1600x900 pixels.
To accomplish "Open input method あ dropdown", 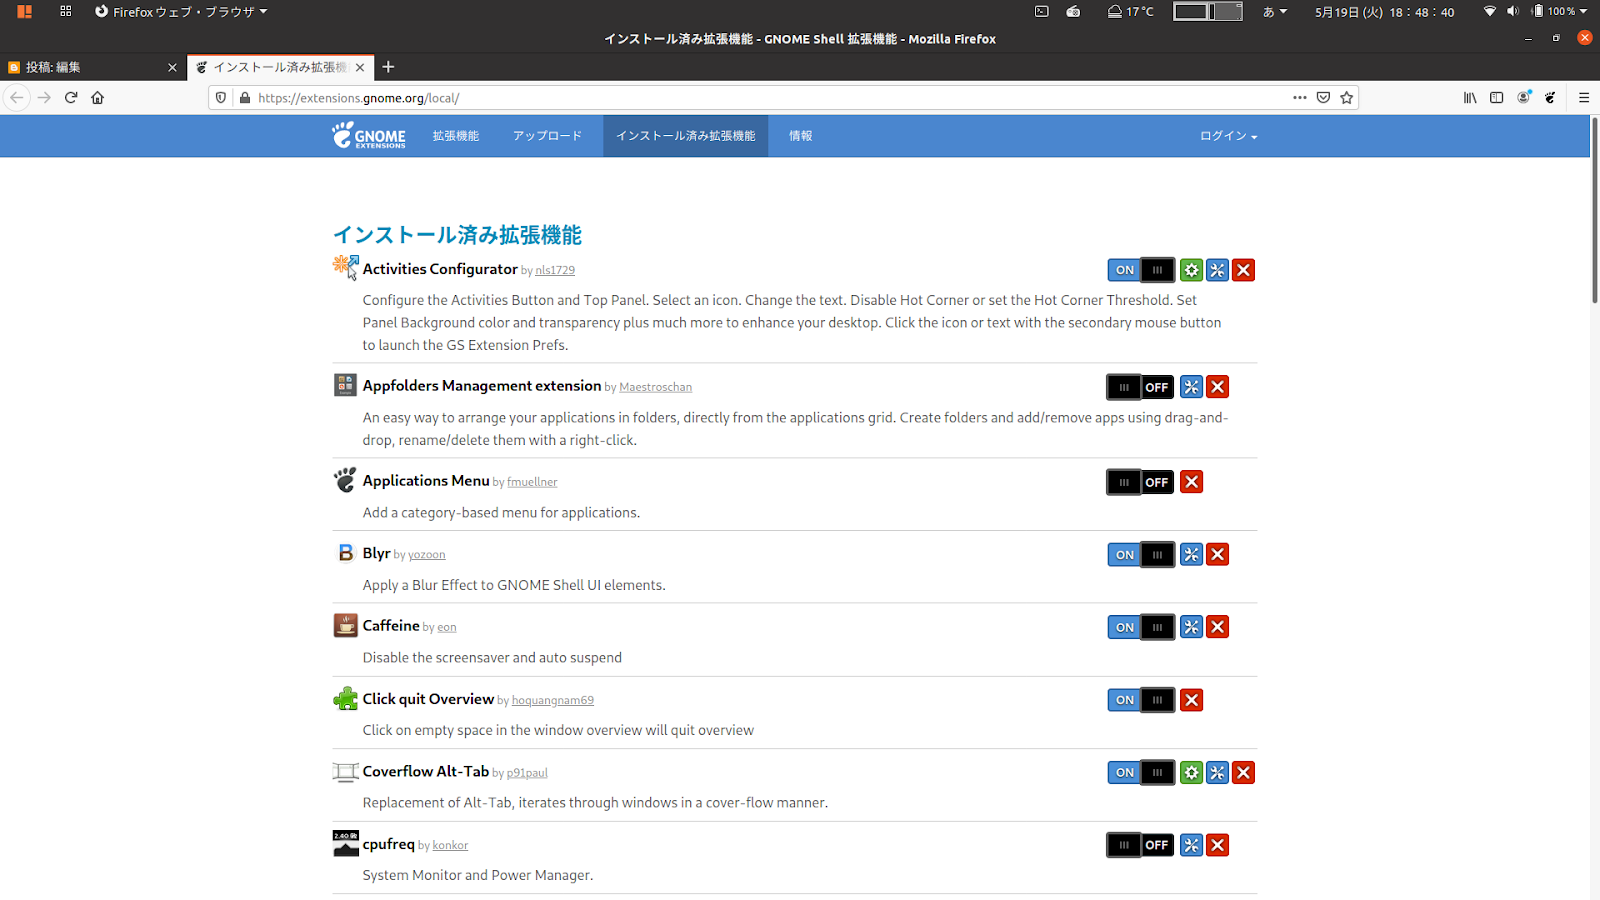I will pyautogui.click(x=1275, y=12).
